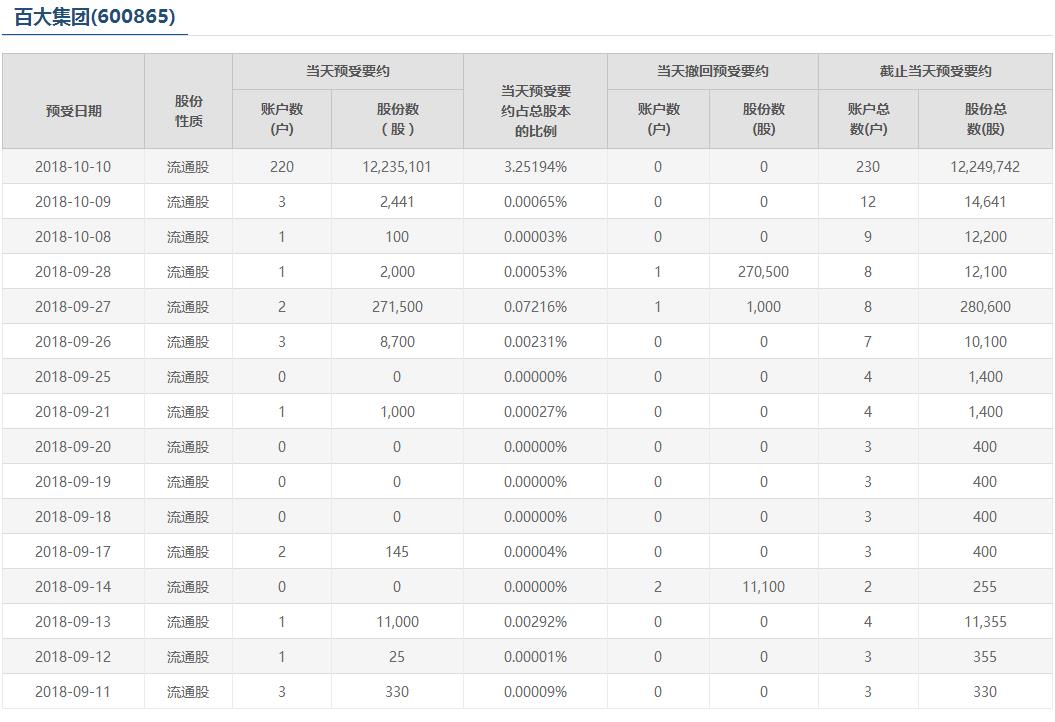Click the 股份性质 column header

[x=188, y=111]
